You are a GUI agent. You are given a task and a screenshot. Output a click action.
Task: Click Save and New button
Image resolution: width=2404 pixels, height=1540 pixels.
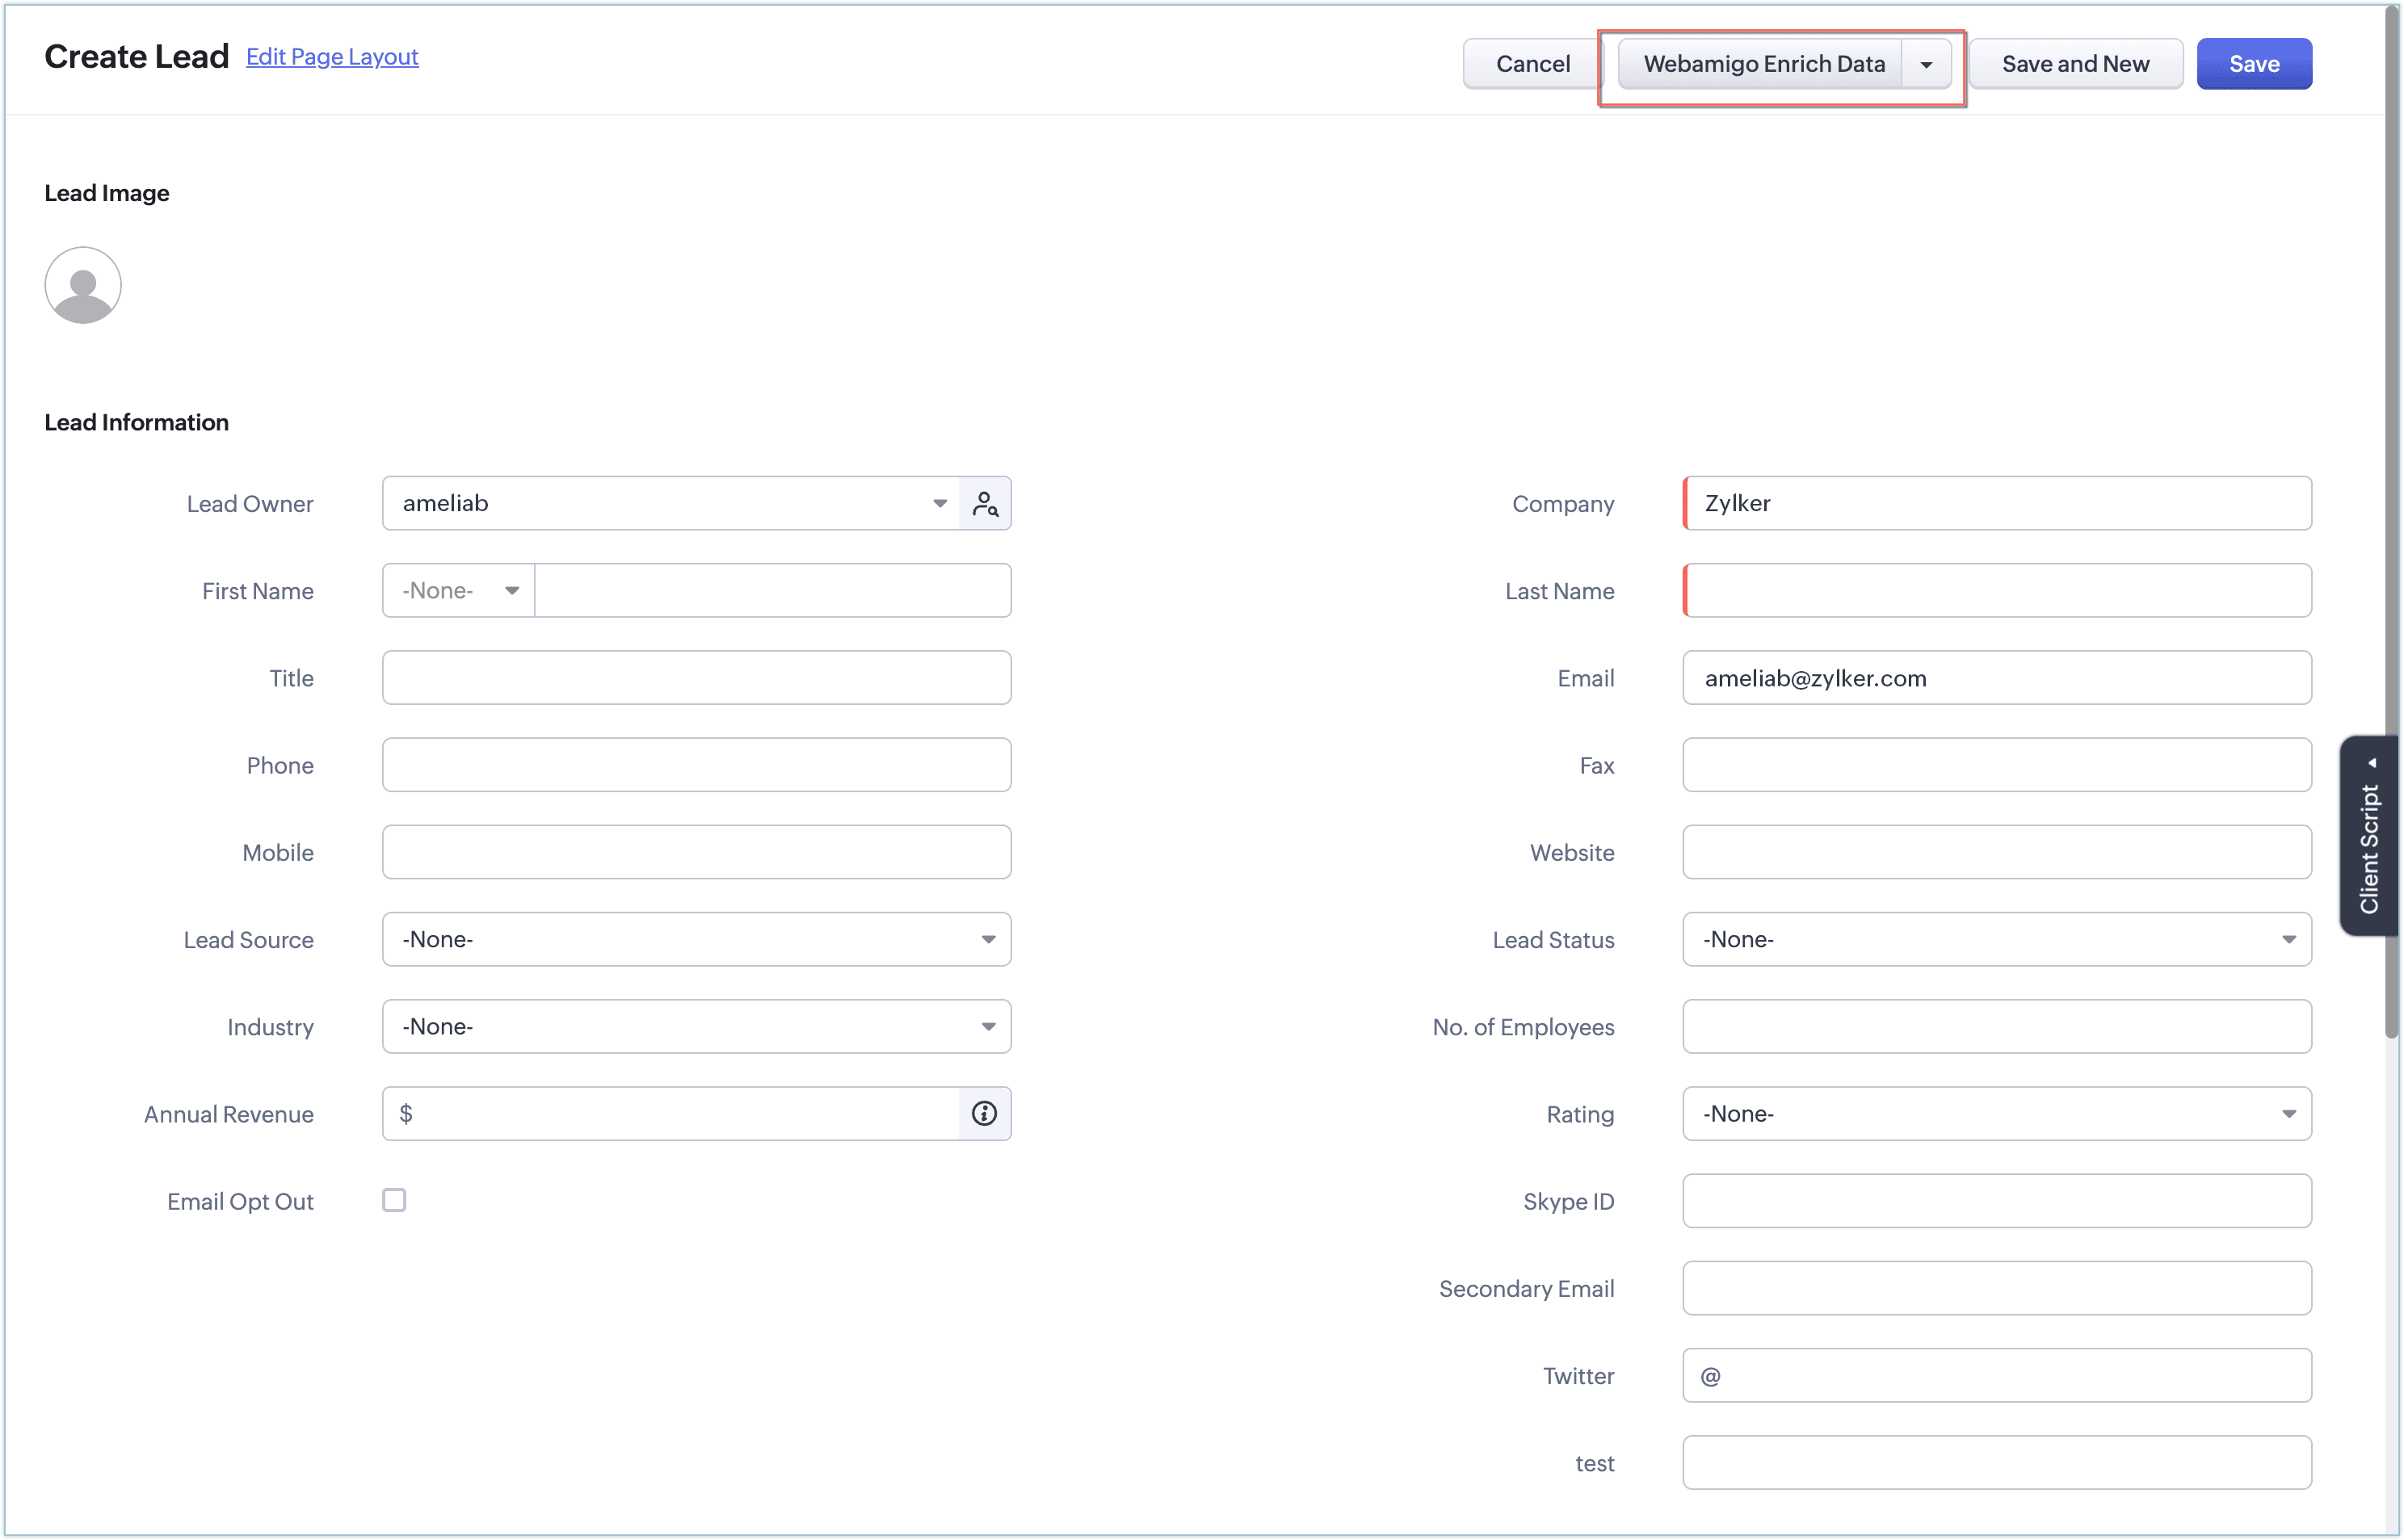2075,64
